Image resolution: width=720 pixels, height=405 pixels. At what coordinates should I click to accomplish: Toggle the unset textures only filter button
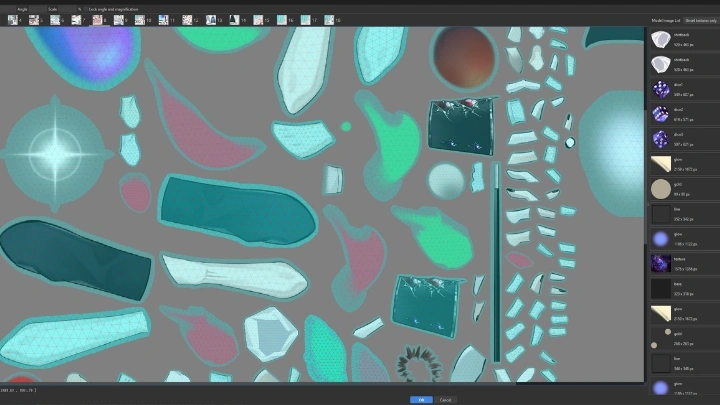[701, 21]
